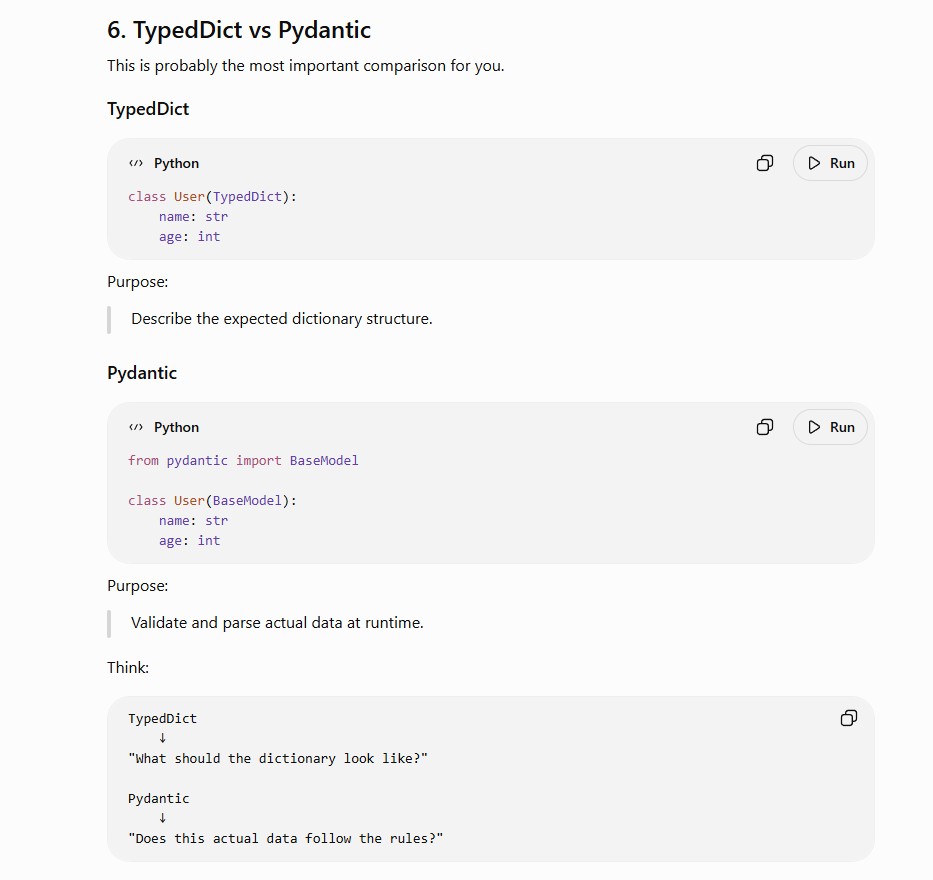
Task: Click quote 'Describe the expected dictionary structure.'
Action: 281,319
